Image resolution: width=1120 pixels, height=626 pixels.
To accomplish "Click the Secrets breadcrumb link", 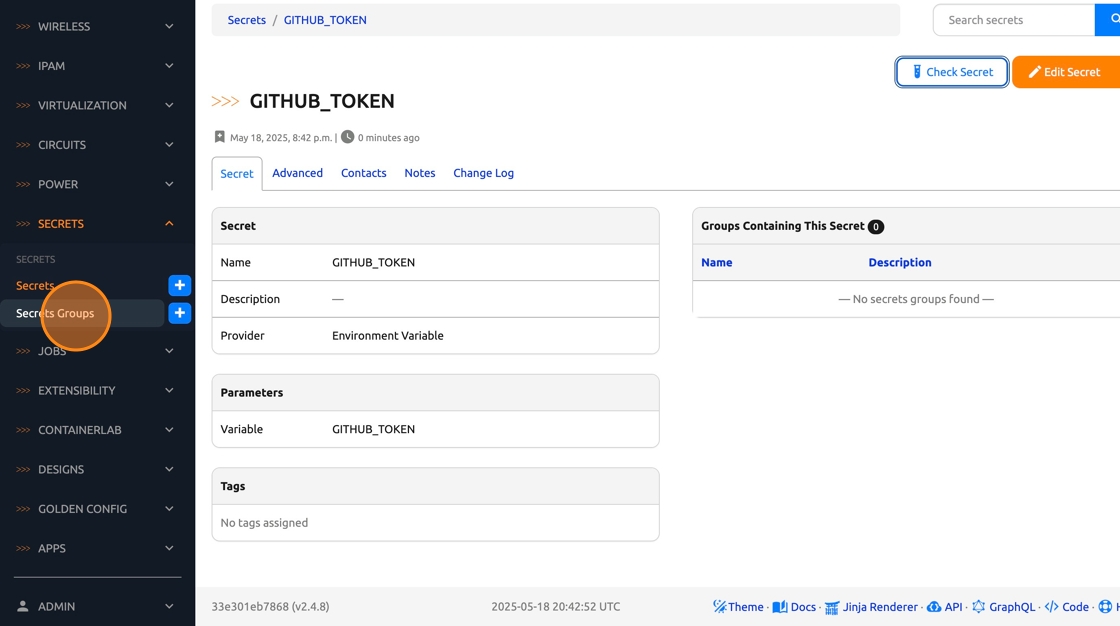I will [246, 20].
